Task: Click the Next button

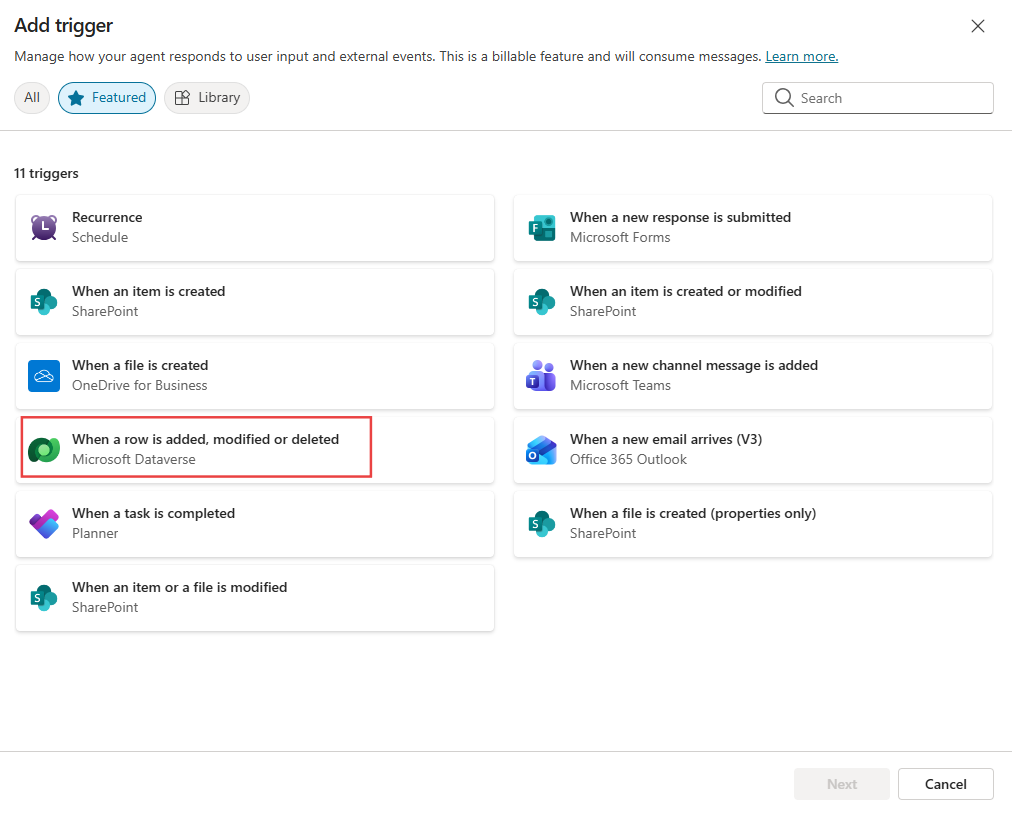Action: click(x=842, y=784)
